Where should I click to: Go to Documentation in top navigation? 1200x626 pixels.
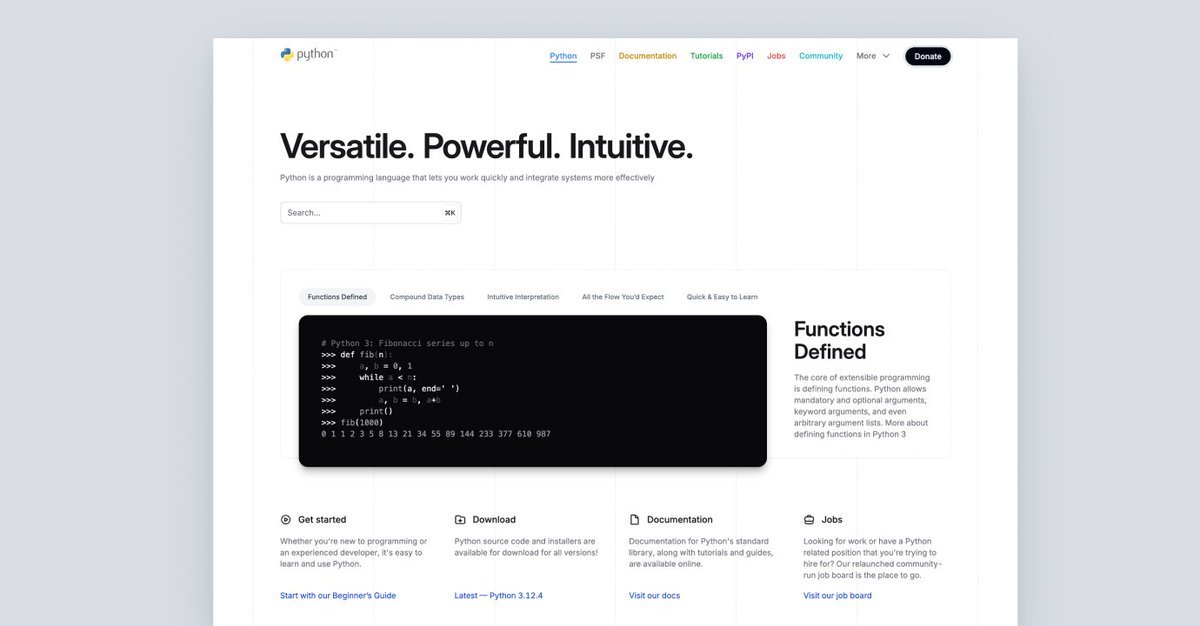click(647, 56)
